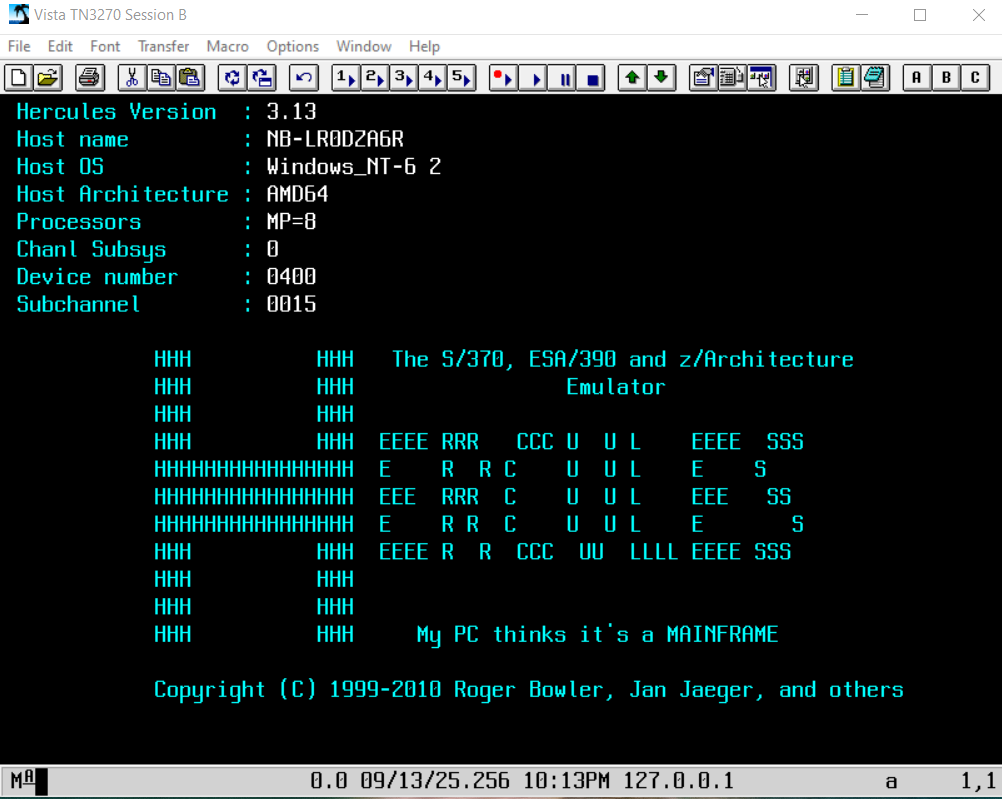This screenshot has height=799, width=1002.
Task: Run macro 3 toolbar button
Action: coord(403,78)
